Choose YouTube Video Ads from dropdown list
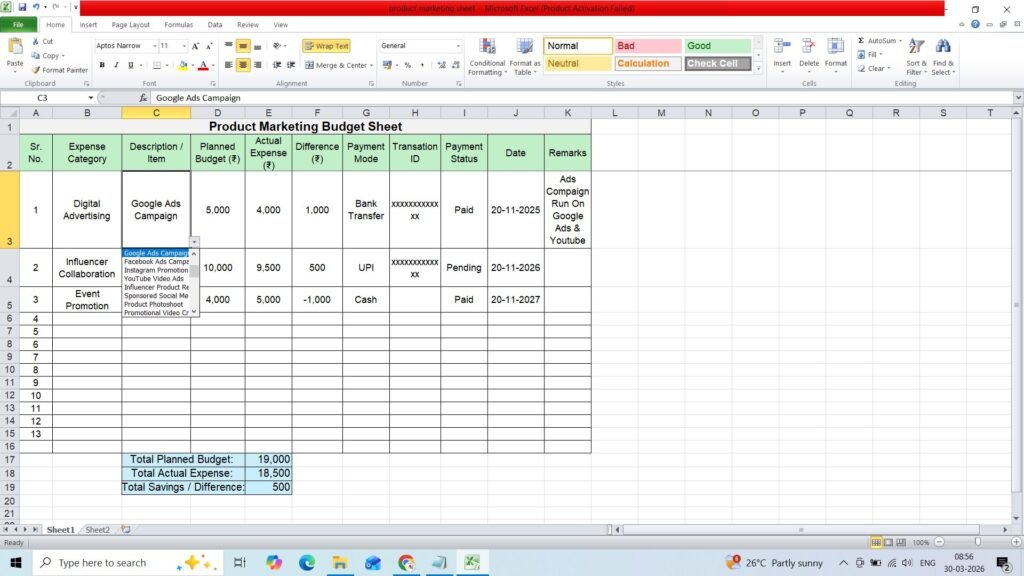Viewport: 1024px width, 576px height. click(x=155, y=279)
